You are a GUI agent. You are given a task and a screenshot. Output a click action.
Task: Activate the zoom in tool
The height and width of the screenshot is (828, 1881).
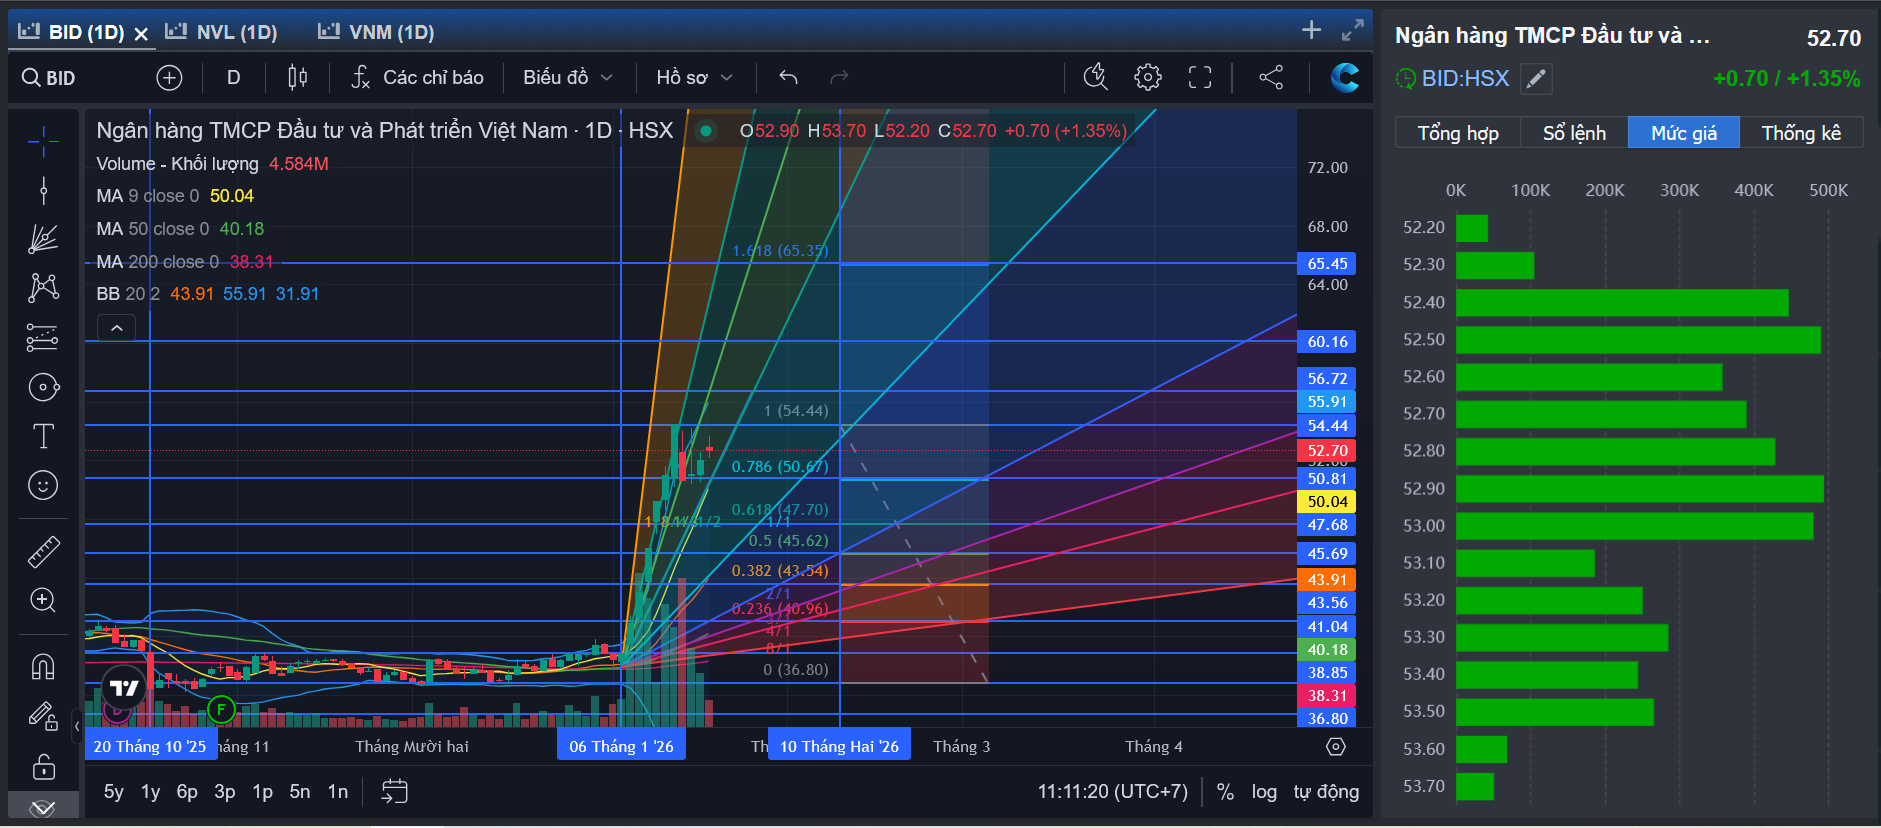tap(43, 600)
